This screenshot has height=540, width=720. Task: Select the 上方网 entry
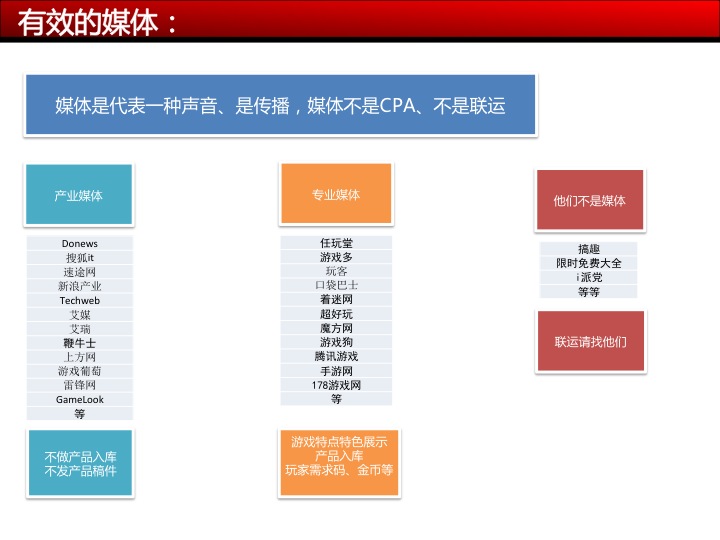(x=80, y=357)
